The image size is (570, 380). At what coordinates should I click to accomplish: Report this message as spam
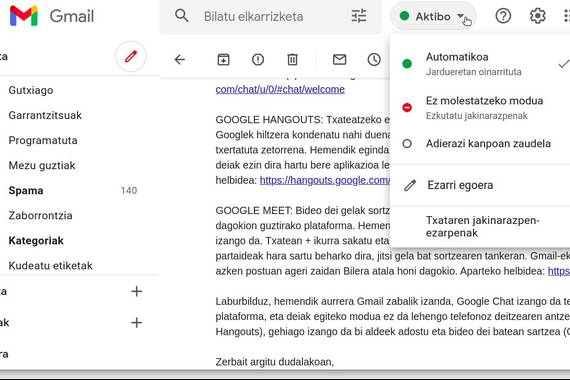(x=258, y=59)
